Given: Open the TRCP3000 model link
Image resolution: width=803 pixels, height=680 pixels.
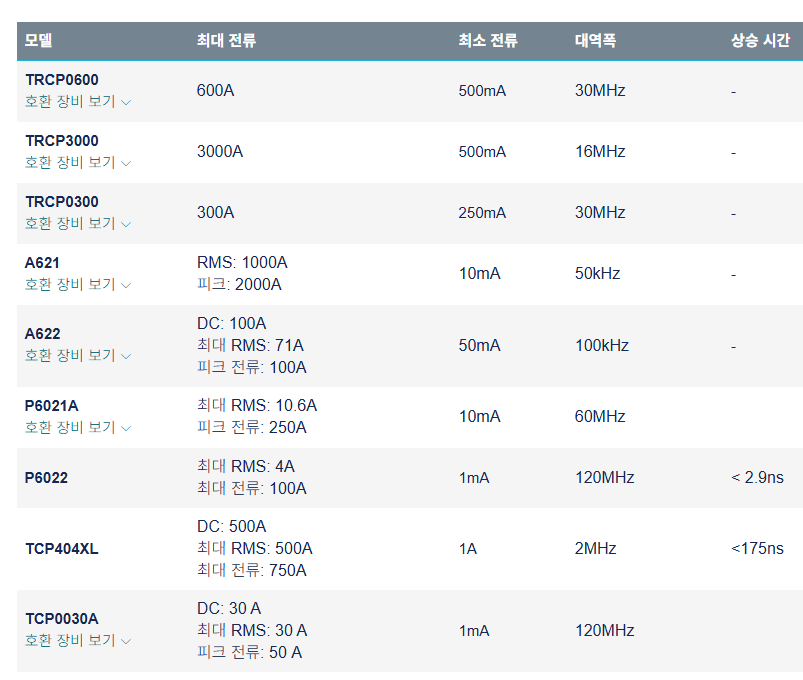Looking at the screenshot, I should point(62,141).
